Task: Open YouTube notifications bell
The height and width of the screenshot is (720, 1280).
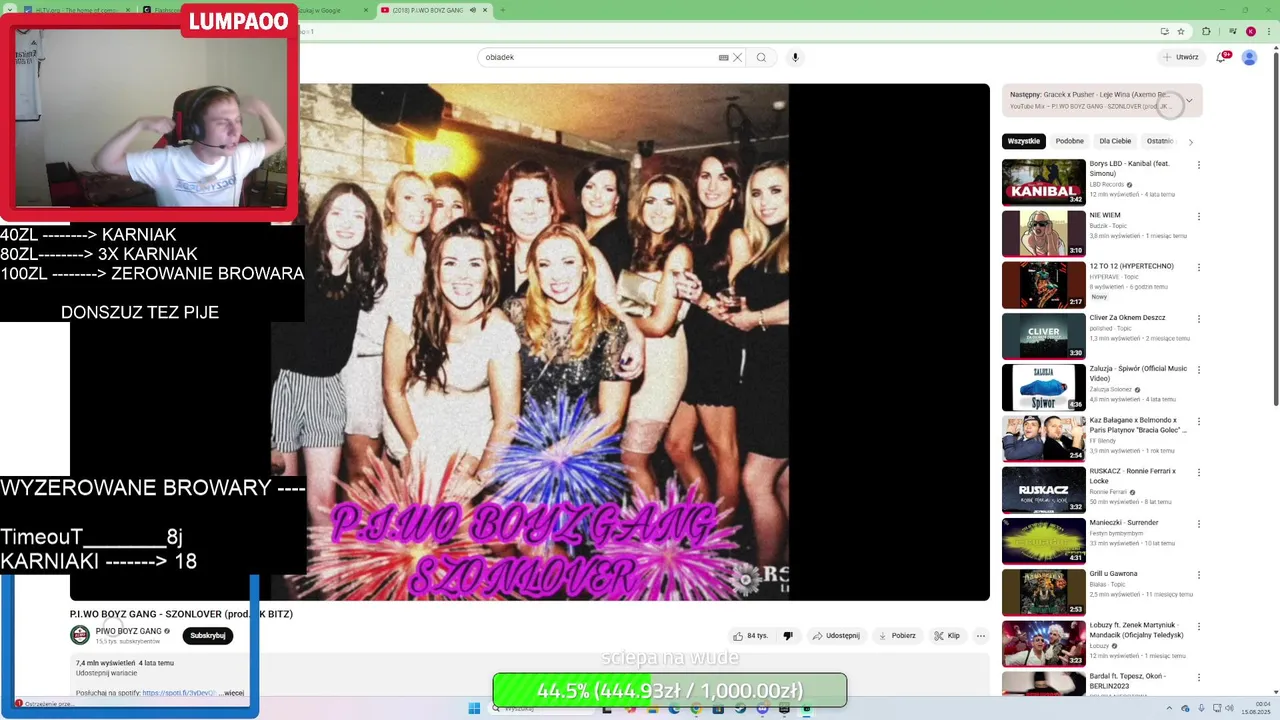Action: (1221, 57)
